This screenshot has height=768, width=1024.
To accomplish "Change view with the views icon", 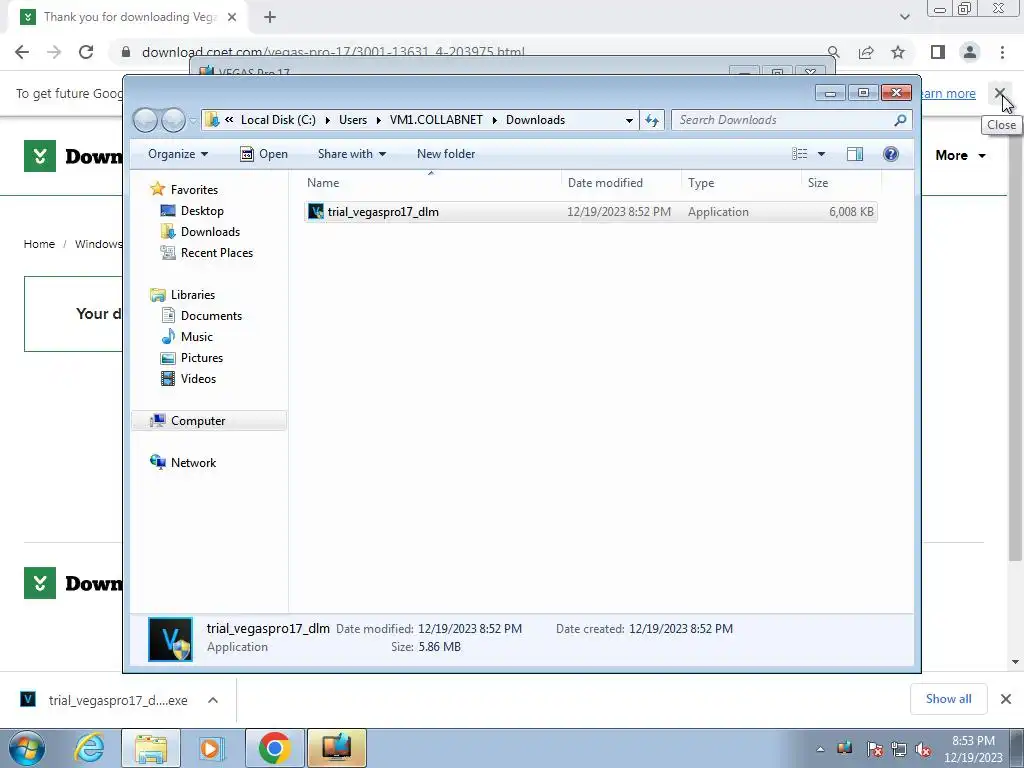I will tap(800, 154).
